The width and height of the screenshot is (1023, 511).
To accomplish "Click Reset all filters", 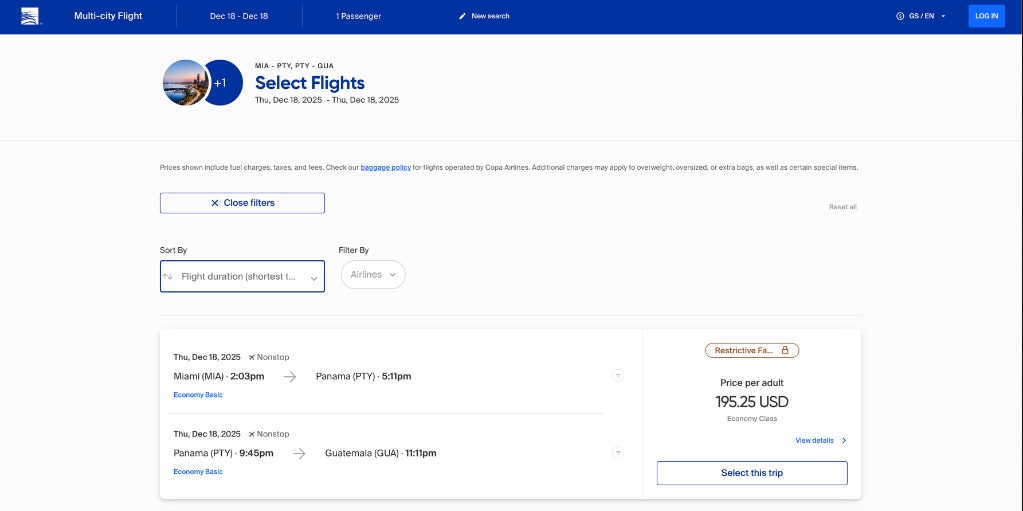I will tap(842, 207).
